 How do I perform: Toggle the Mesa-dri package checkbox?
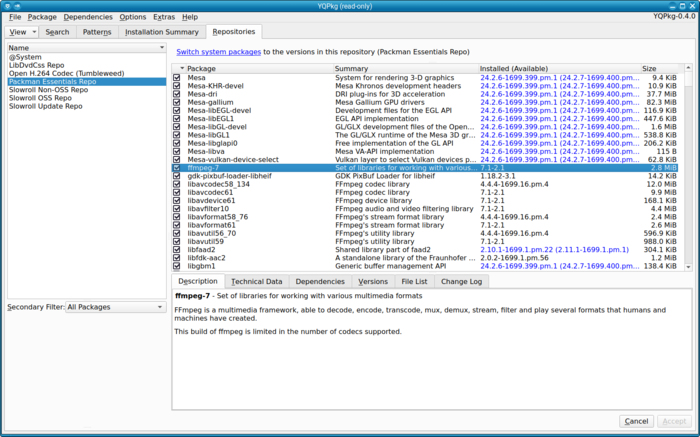tap(178, 94)
